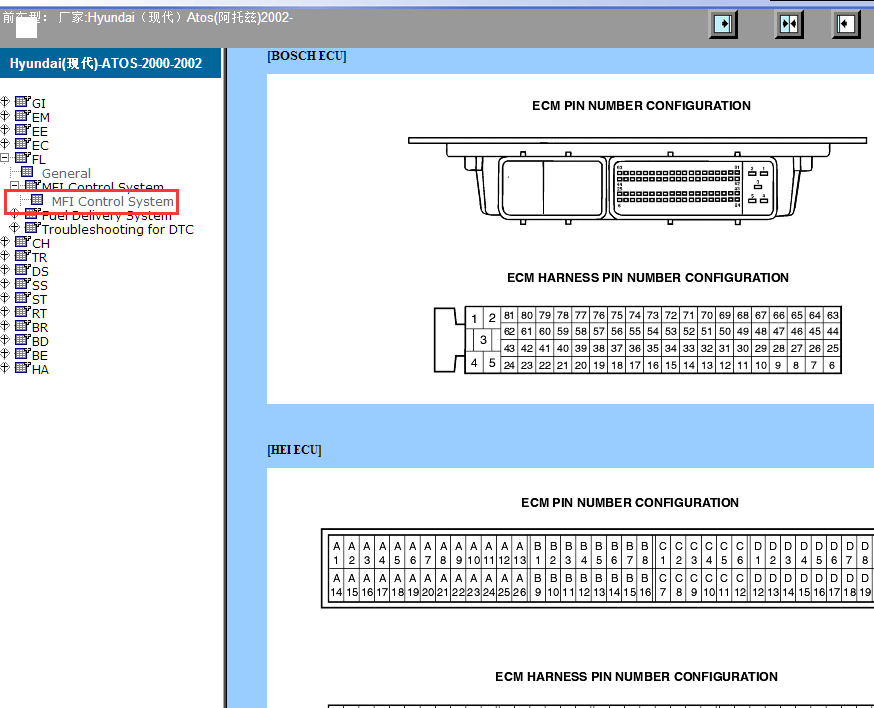The height and width of the screenshot is (708, 874).
Task: Click the RT book icon
Action: pos(22,311)
